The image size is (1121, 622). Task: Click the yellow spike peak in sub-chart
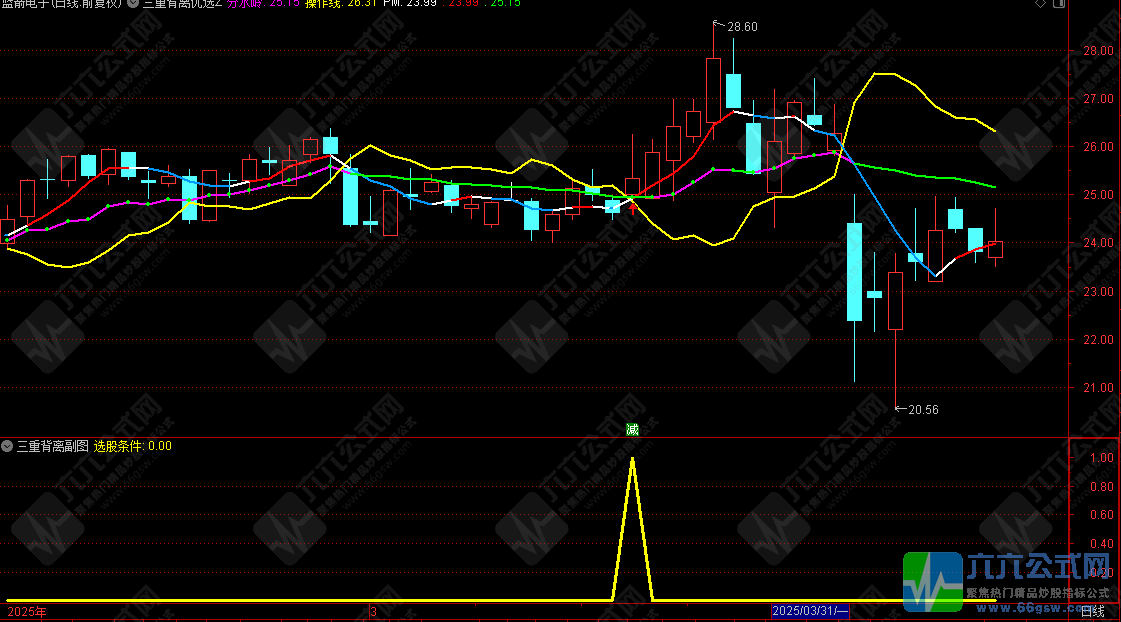(632, 459)
